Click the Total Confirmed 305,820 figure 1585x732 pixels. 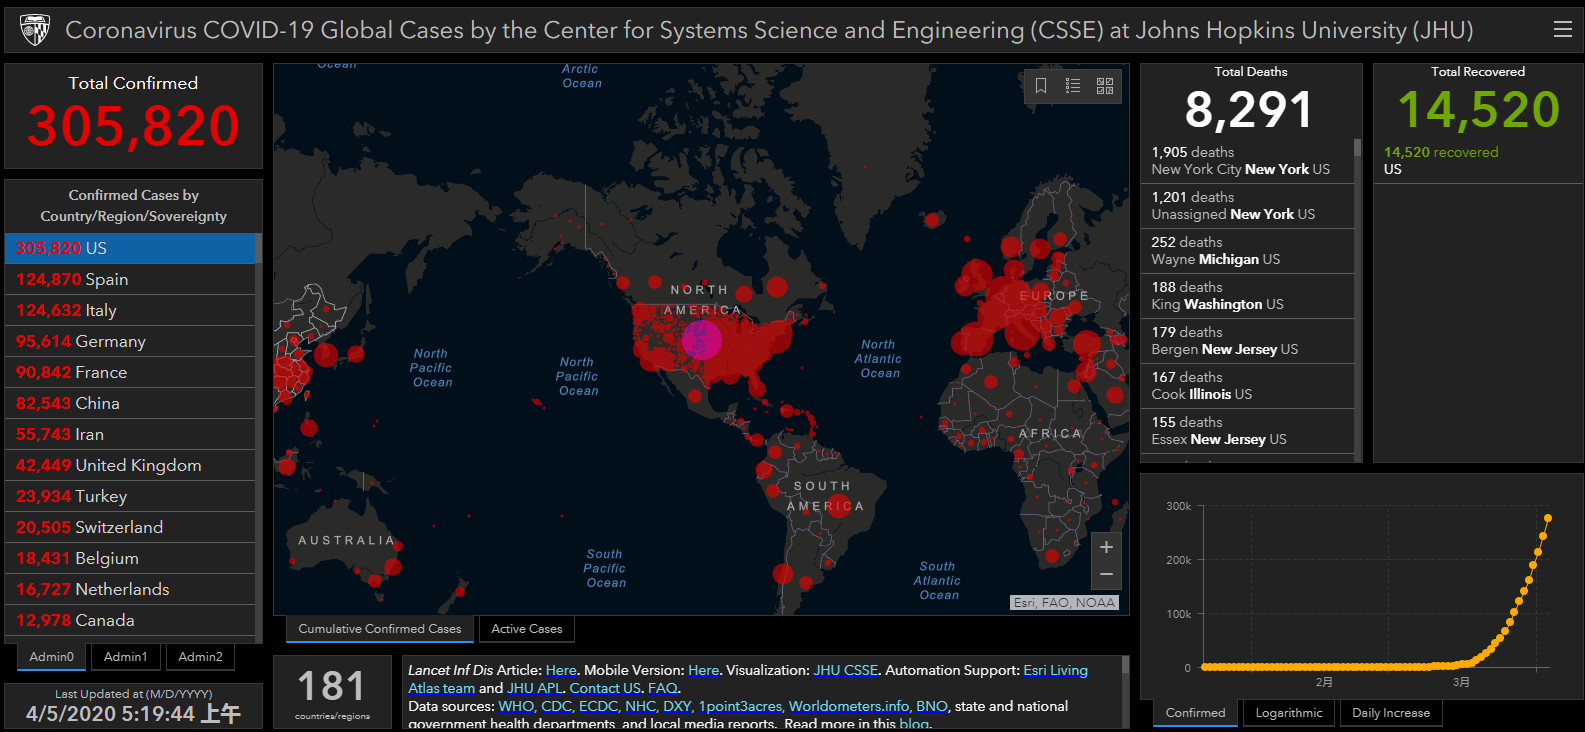click(x=133, y=126)
